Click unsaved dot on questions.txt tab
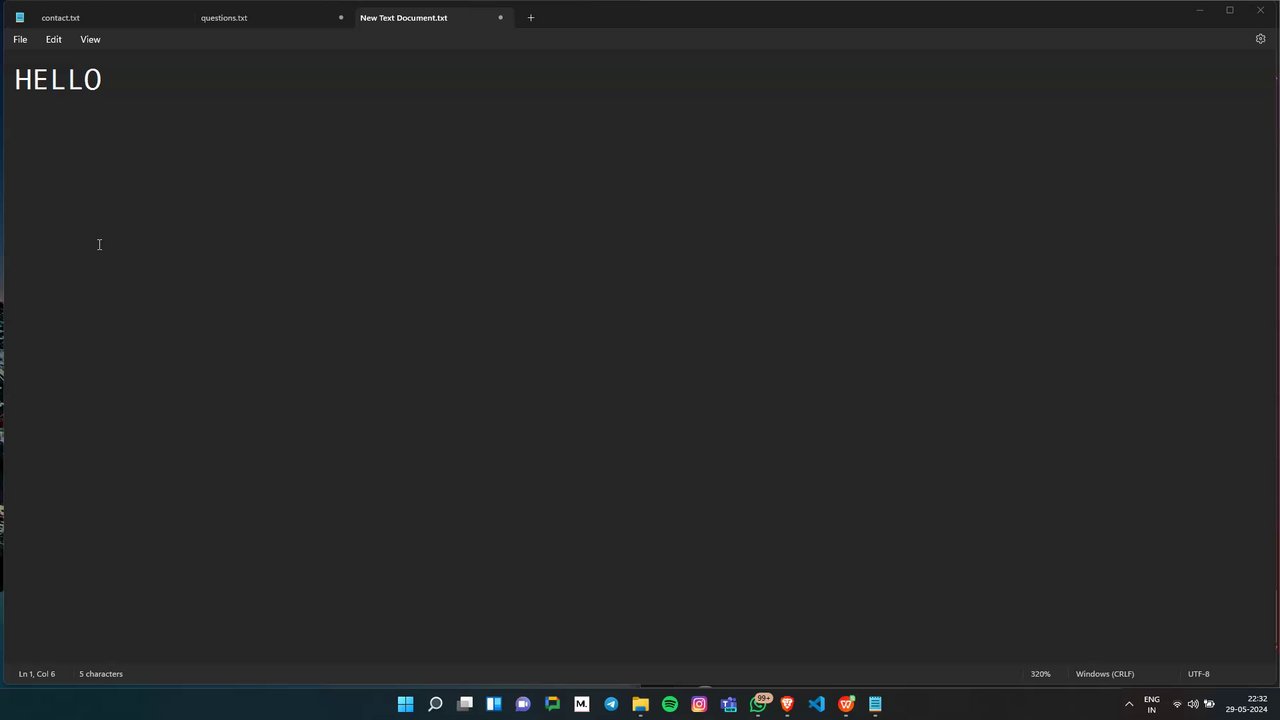 (x=341, y=17)
